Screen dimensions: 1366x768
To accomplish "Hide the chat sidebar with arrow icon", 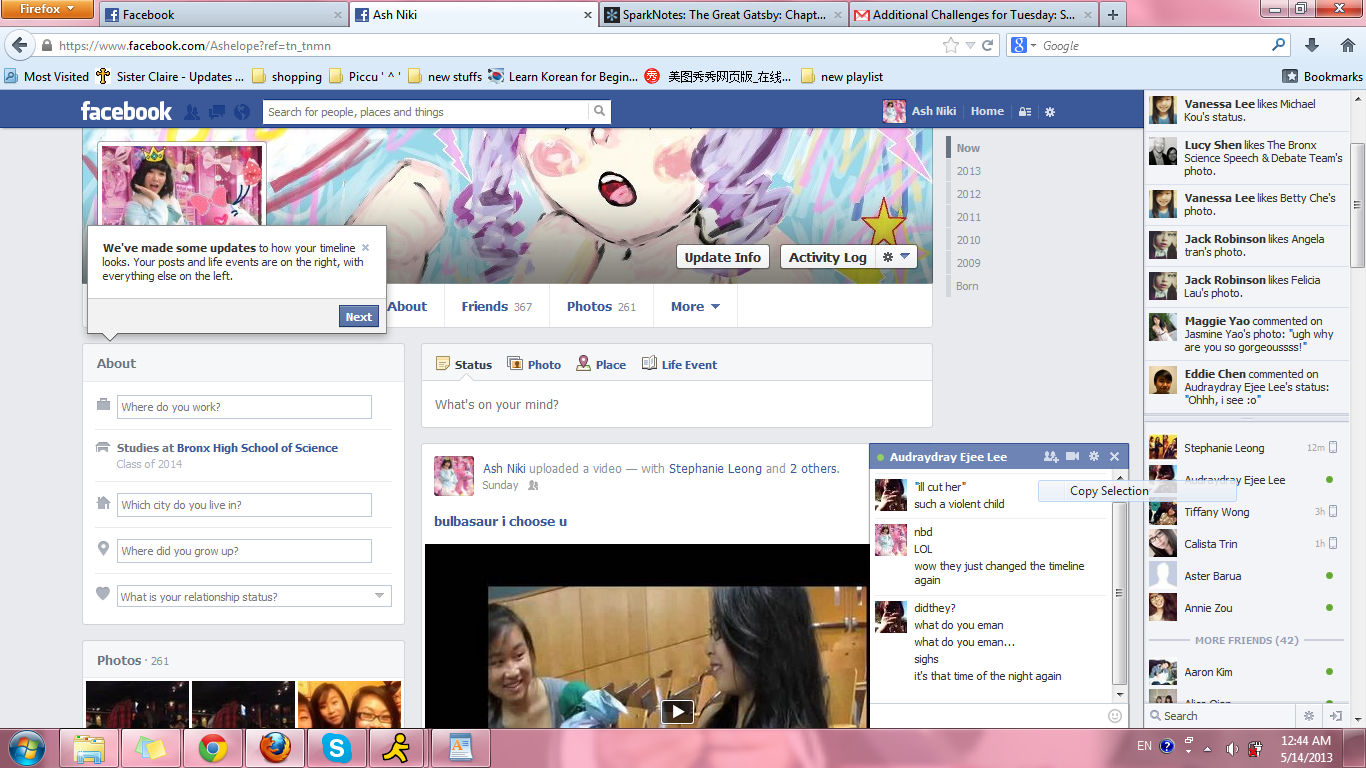I will pyautogui.click(x=1335, y=716).
